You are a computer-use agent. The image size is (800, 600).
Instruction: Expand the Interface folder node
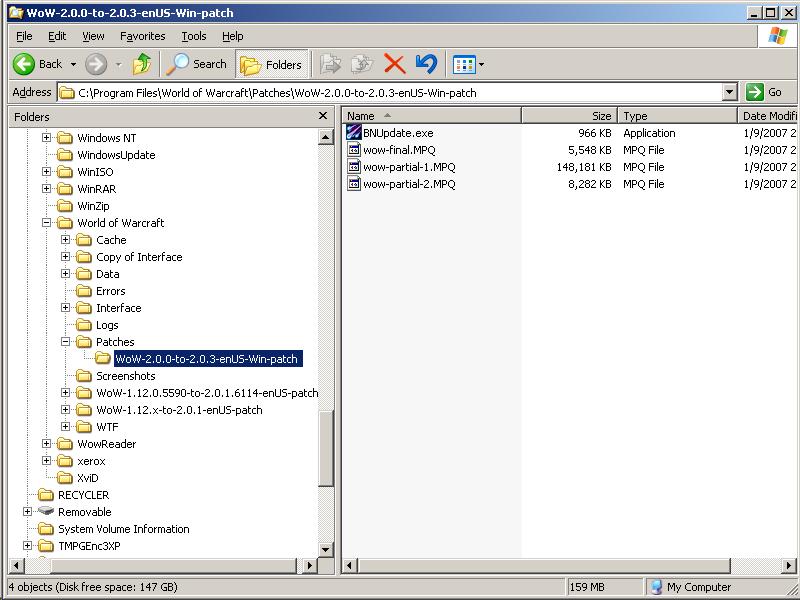point(65,308)
